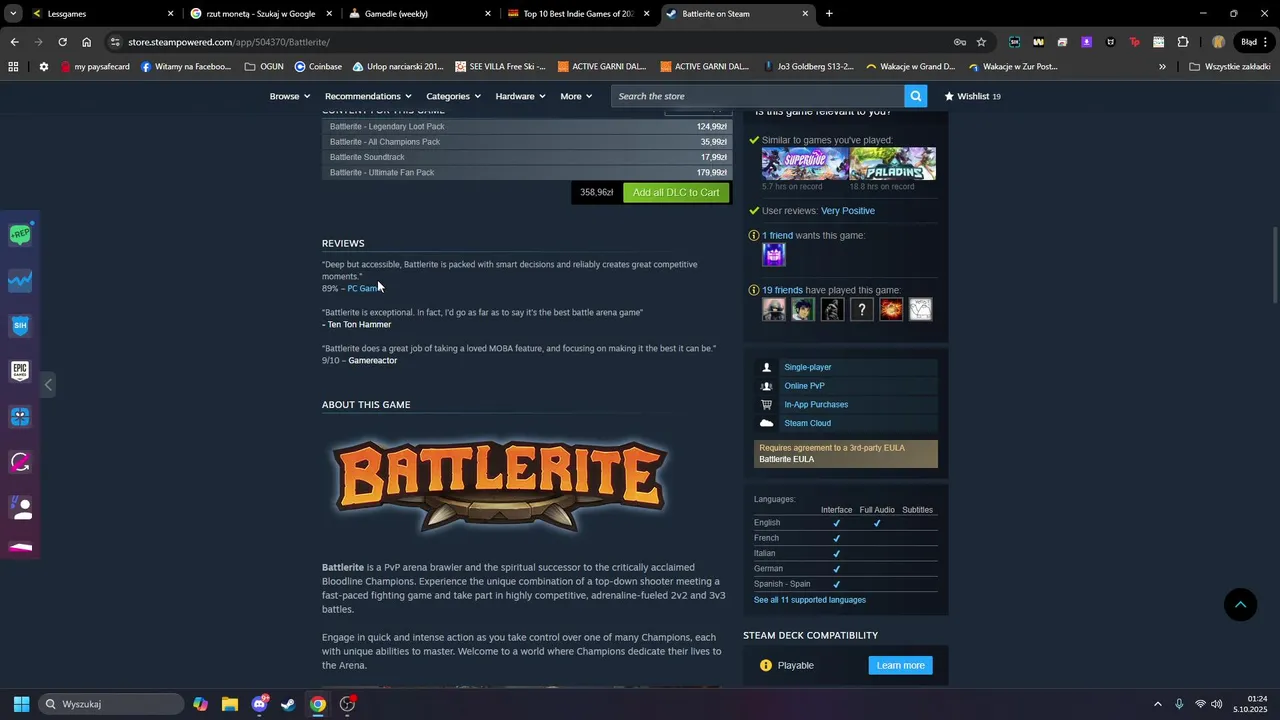Open the price chart sidebar icon
1280x720 pixels.
(x=20, y=281)
